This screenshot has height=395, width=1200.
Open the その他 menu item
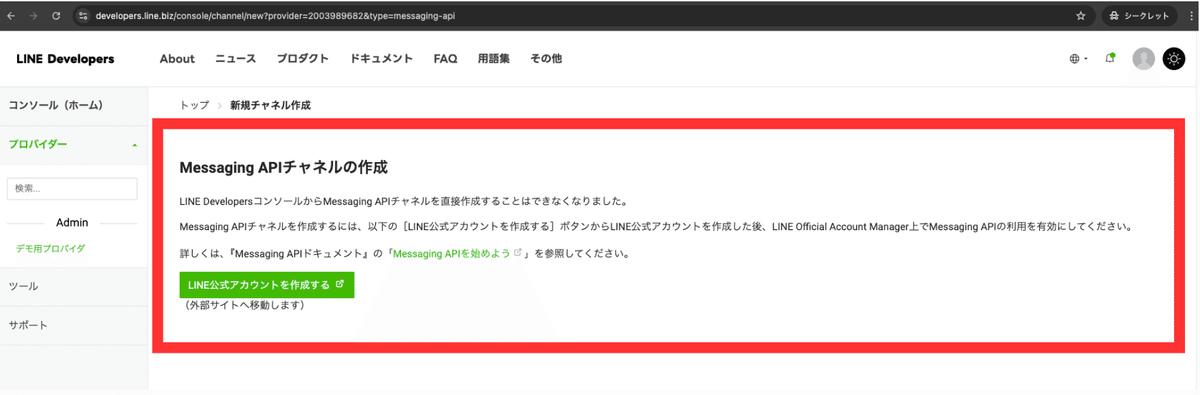546,59
